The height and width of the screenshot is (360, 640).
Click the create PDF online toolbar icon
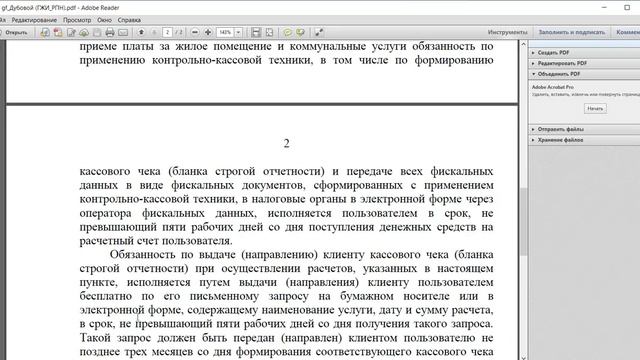[45, 32]
